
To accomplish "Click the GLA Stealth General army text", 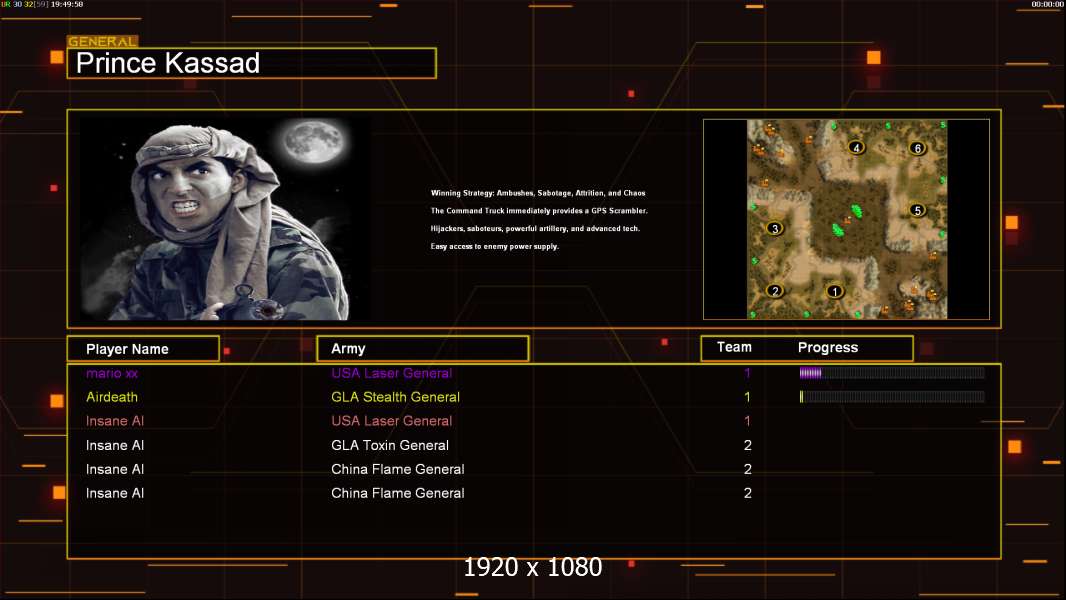I will click(x=396, y=397).
